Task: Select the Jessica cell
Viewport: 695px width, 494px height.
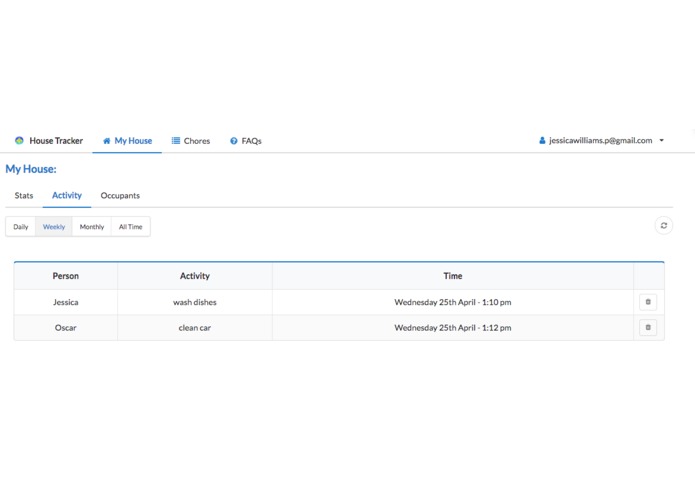Action: point(66,302)
